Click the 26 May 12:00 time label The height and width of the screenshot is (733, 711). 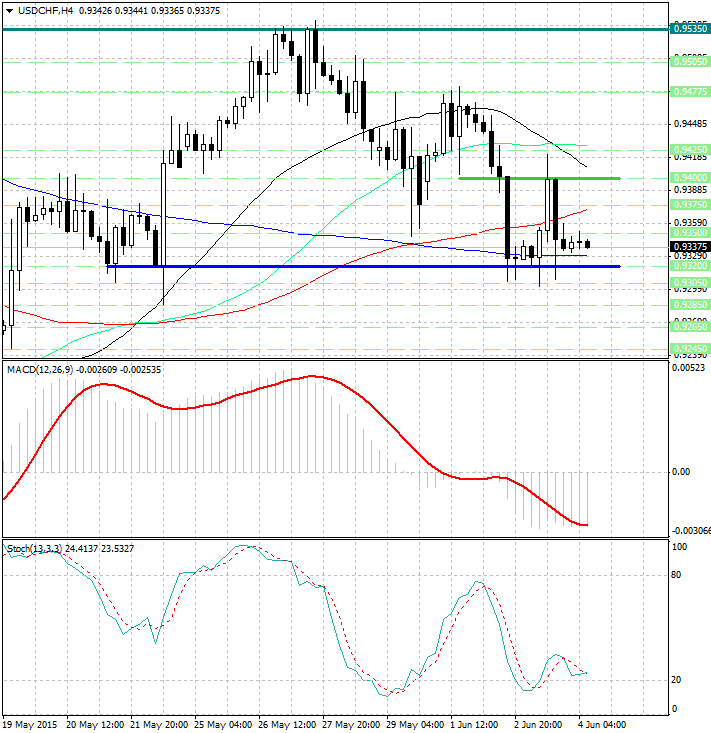tap(287, 725)
